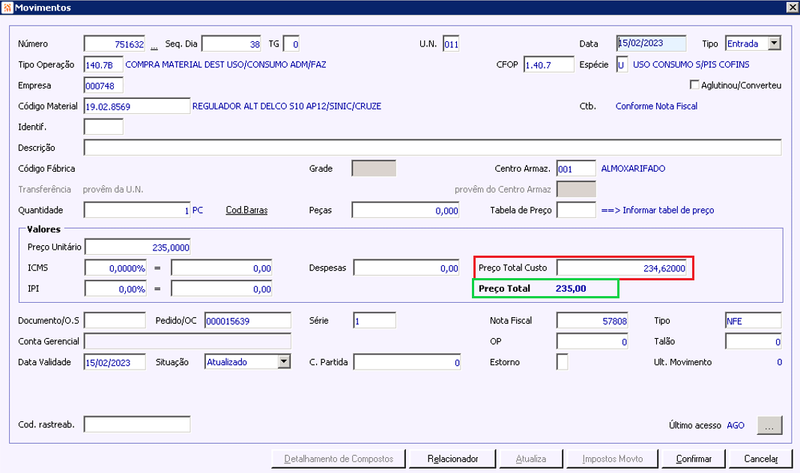
Task: Click the Preço Total Custo field
Action: 621,268
